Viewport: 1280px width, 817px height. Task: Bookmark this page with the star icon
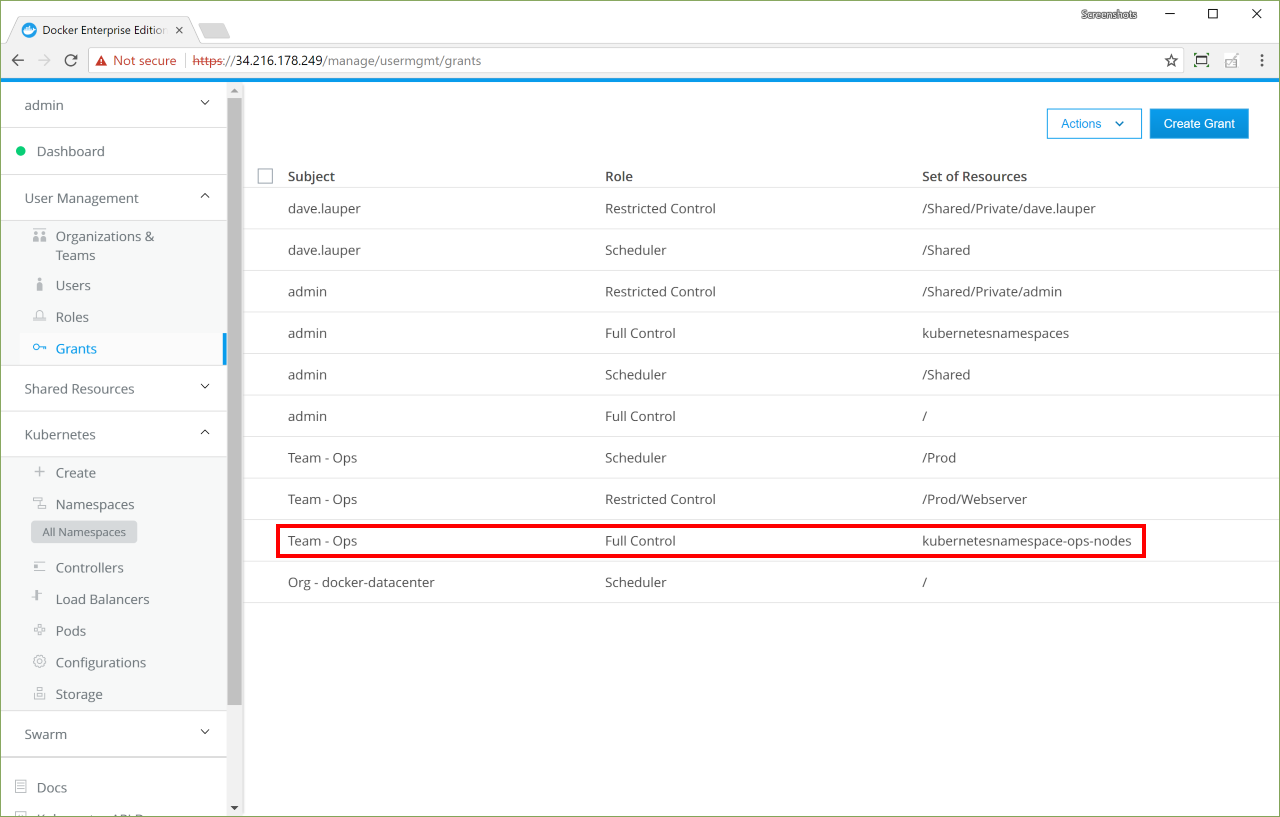1171,61
